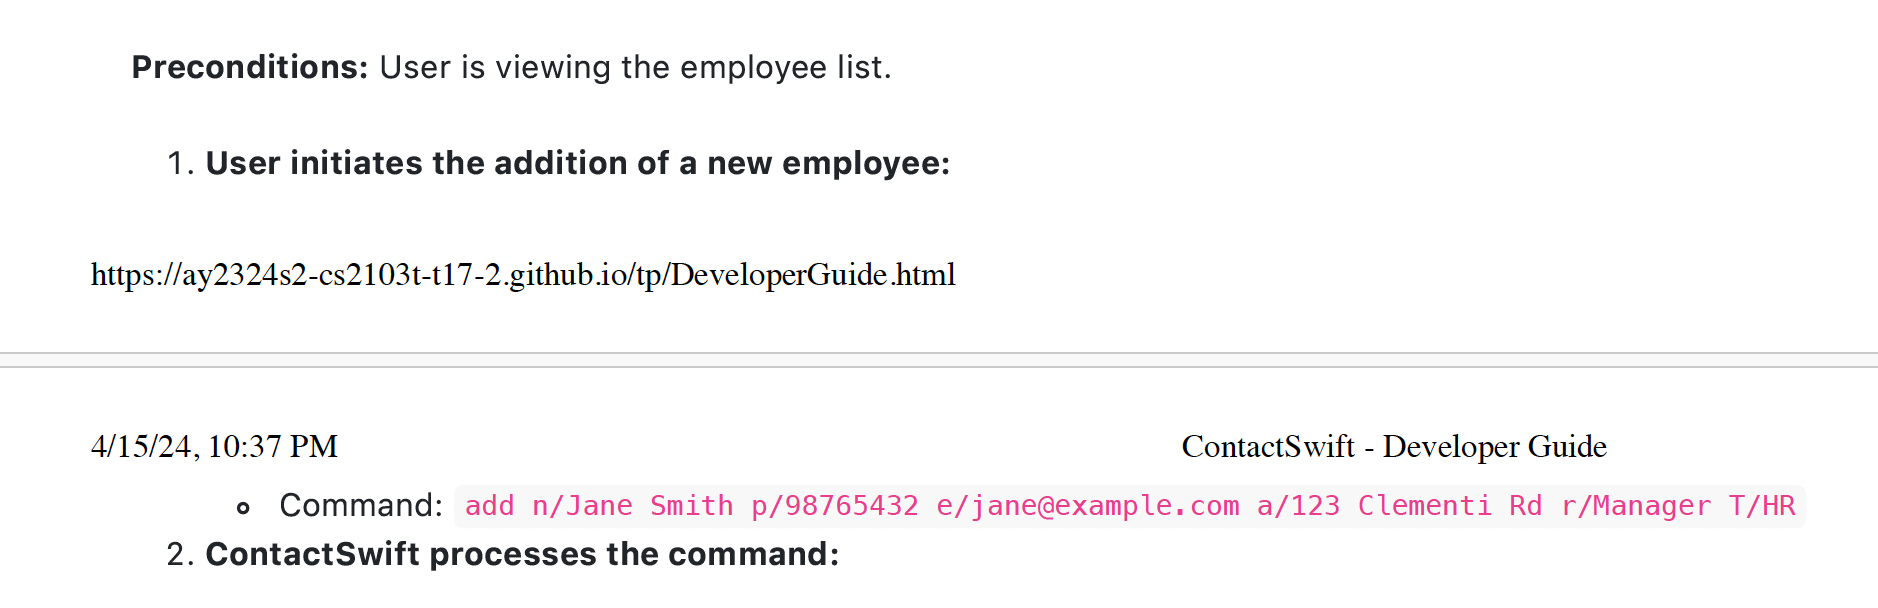
Task: Click the Preconditions line about employee list
Action: (x=511, y=67)
